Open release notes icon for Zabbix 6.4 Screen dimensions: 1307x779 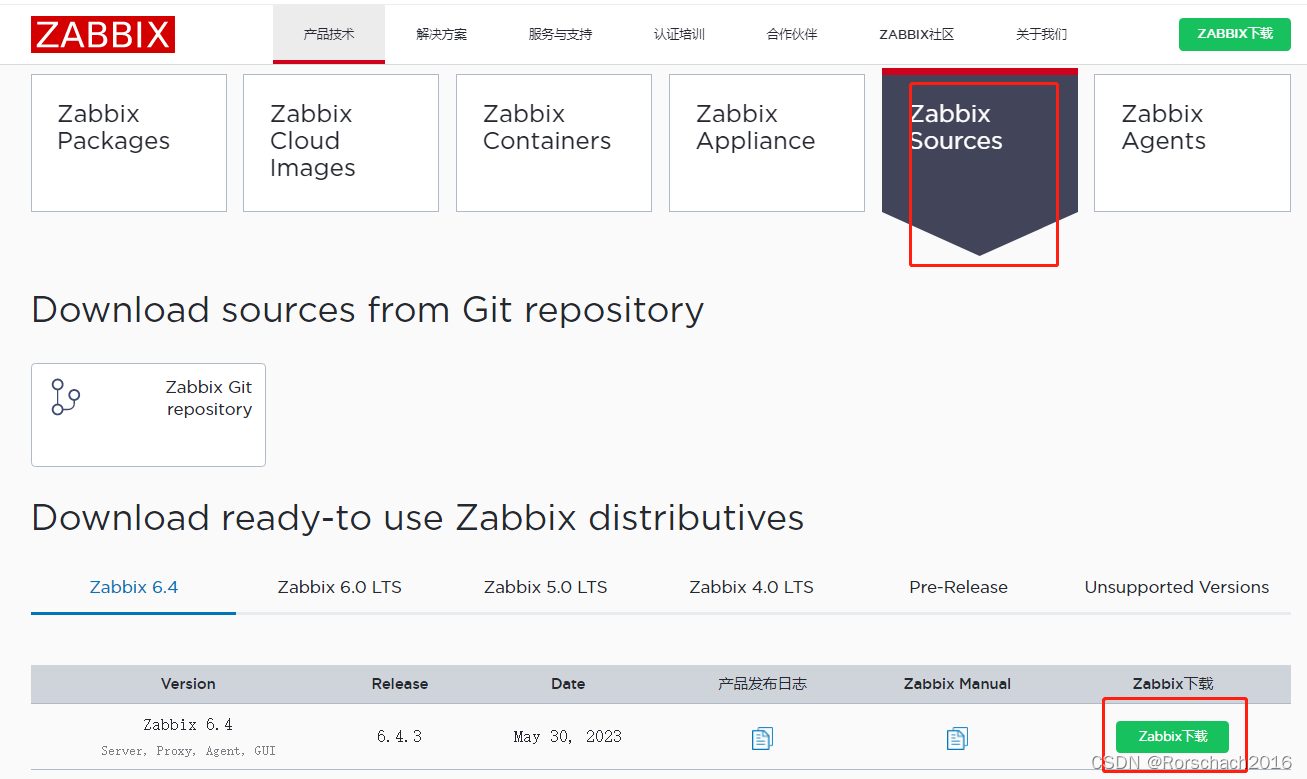pos(762,738)
